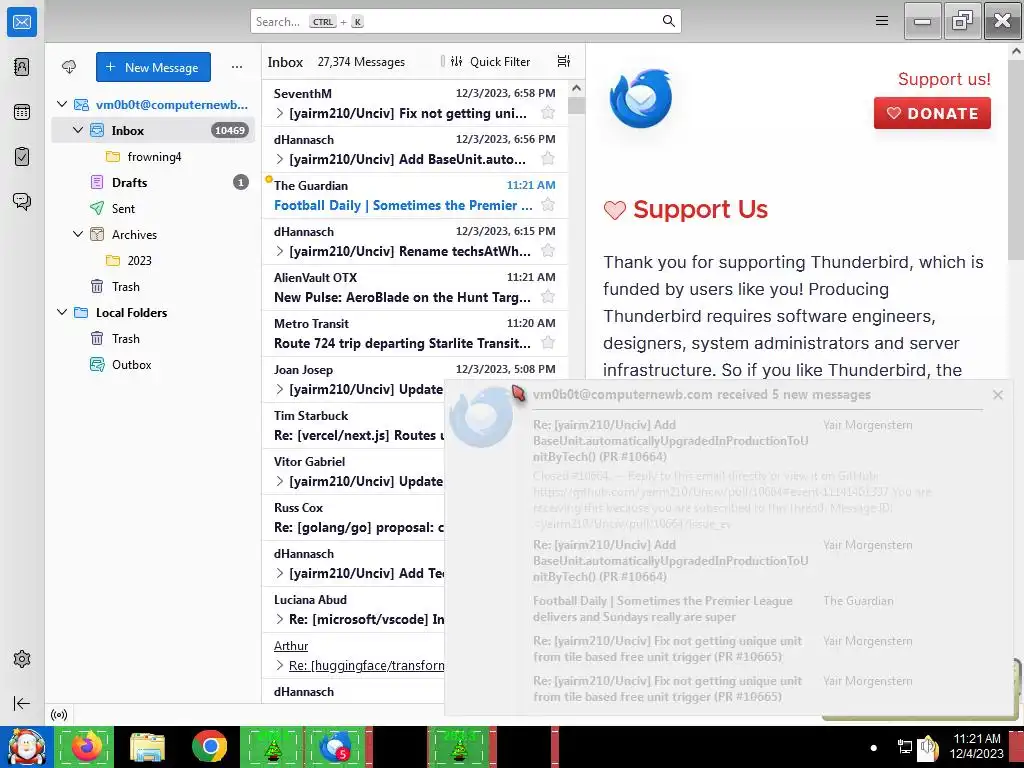Screen dimensions: 1024x768
Task: Expand dHannasch Rename techsAtWh thread
Action: pos(280,251)
